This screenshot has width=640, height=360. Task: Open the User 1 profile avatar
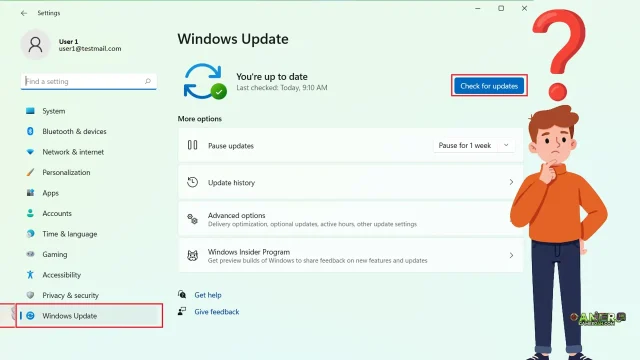[x=36, y=44]
